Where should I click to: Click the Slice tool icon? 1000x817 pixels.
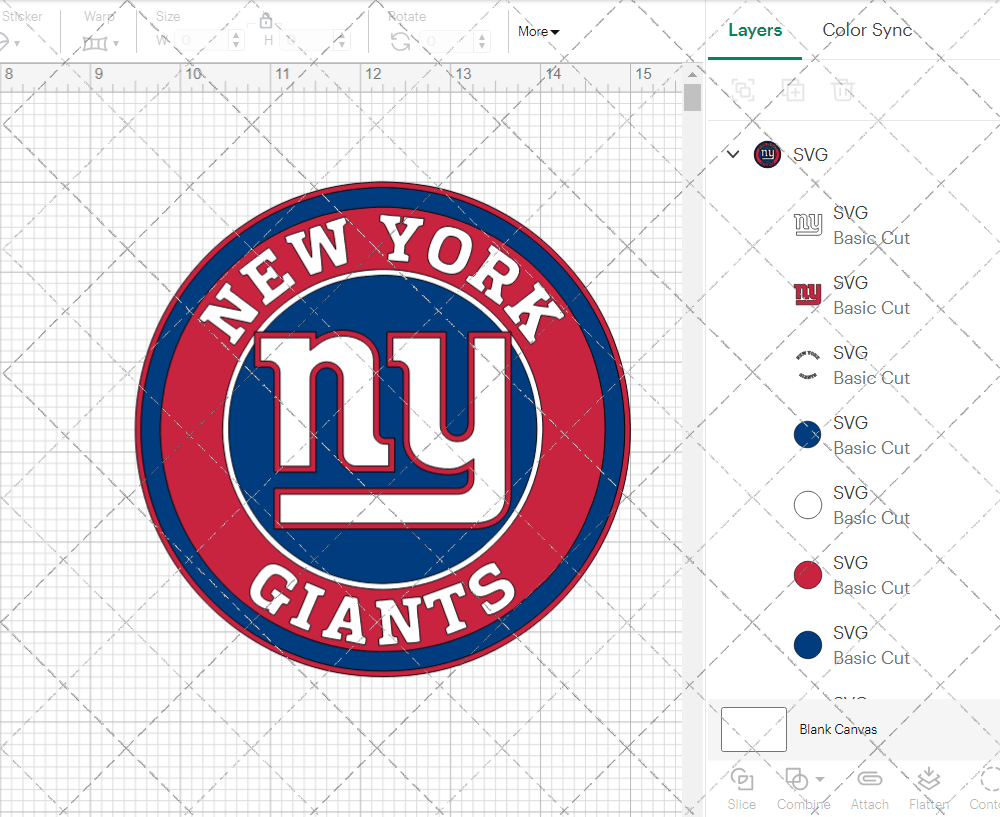(742, 780)
